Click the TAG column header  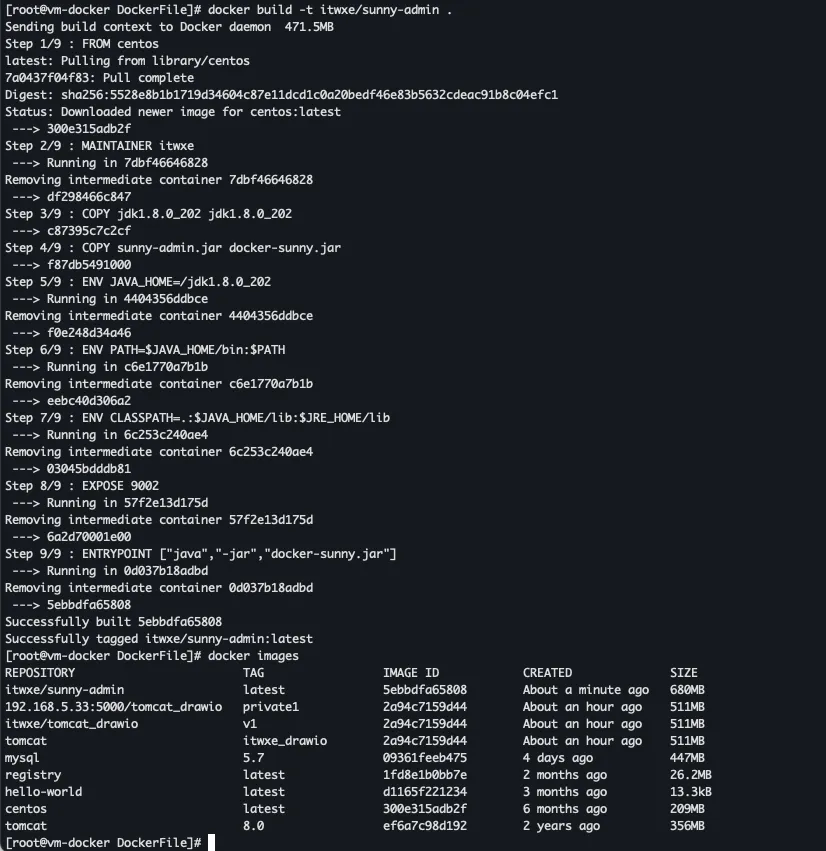pyautogui.click(x=253, y=673)
